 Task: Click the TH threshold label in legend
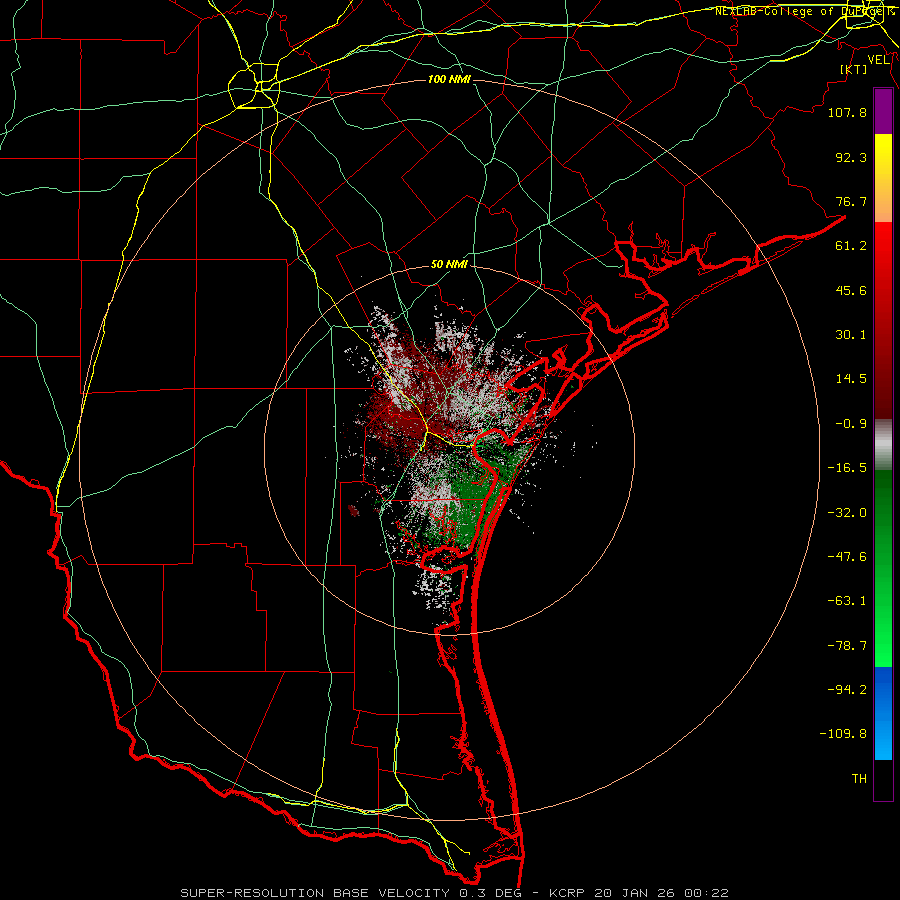click(x=859, y=779)
